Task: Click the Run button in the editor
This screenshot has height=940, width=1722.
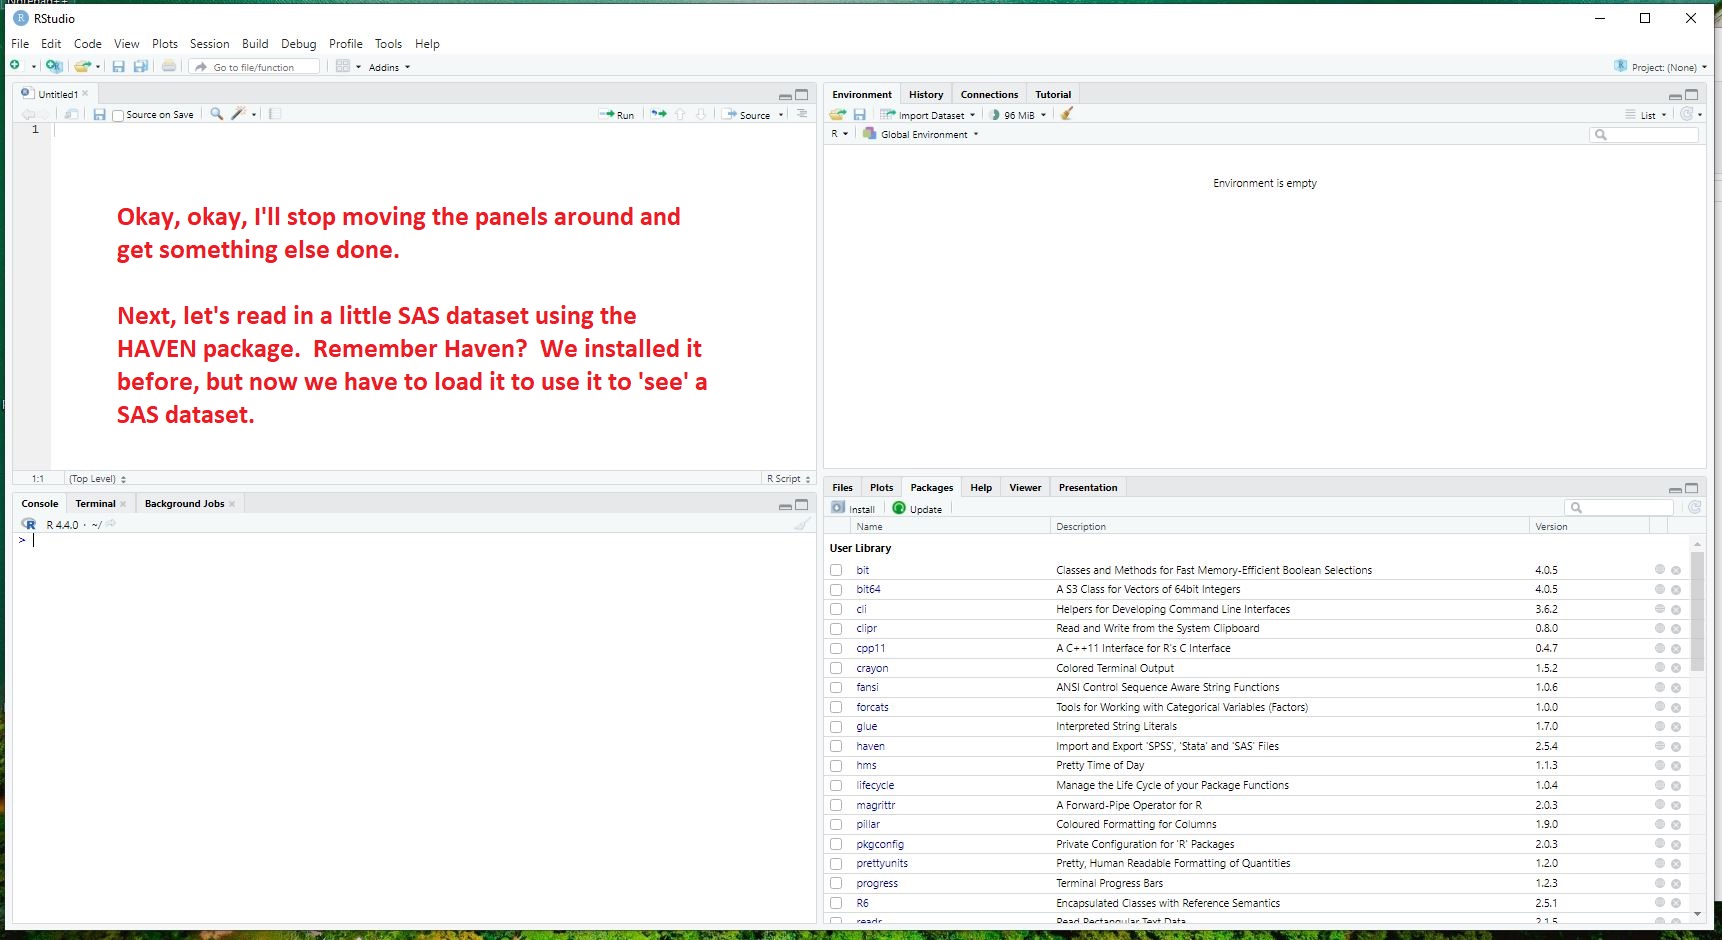Action: [617, 115]
